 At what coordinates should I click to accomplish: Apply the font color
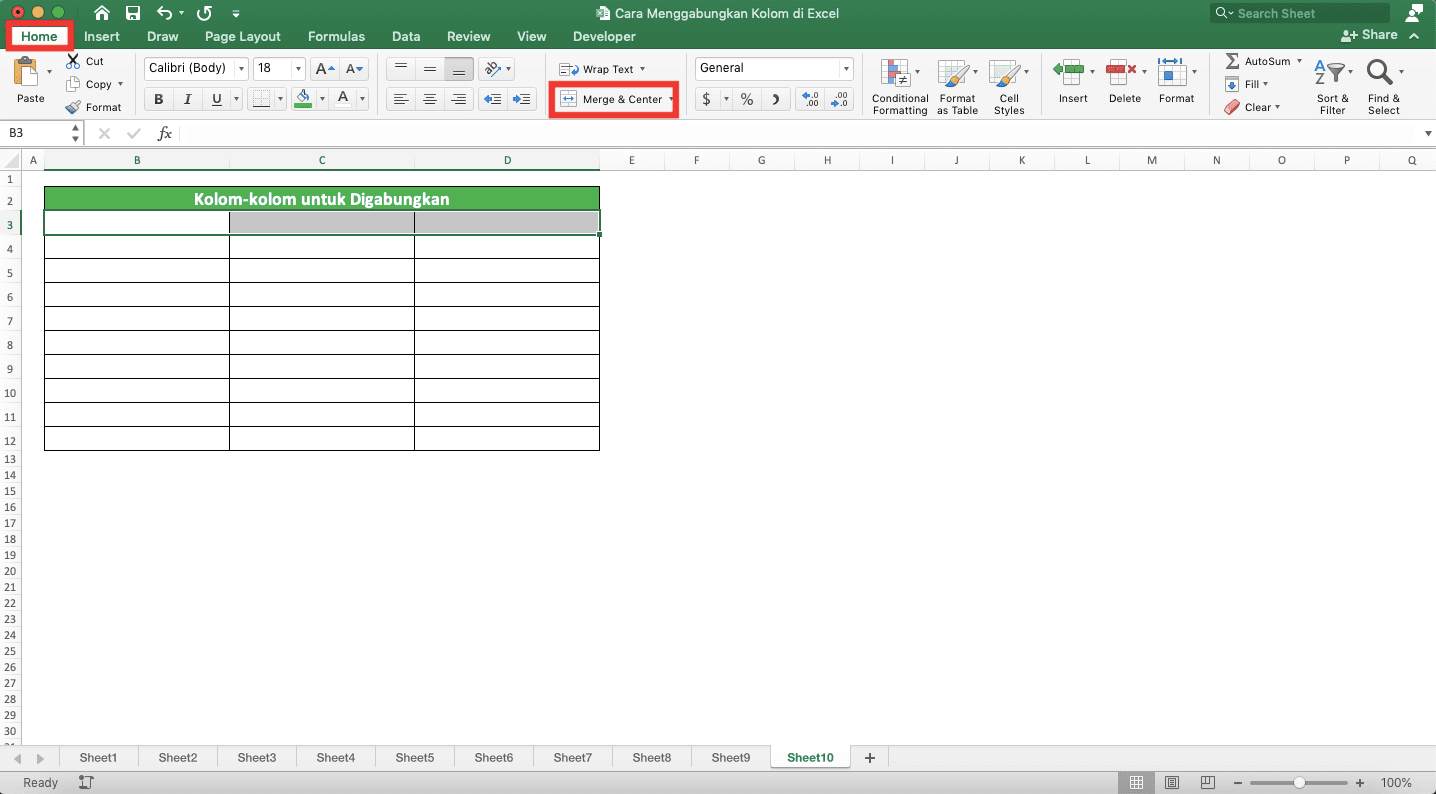(x=343, y=98)
